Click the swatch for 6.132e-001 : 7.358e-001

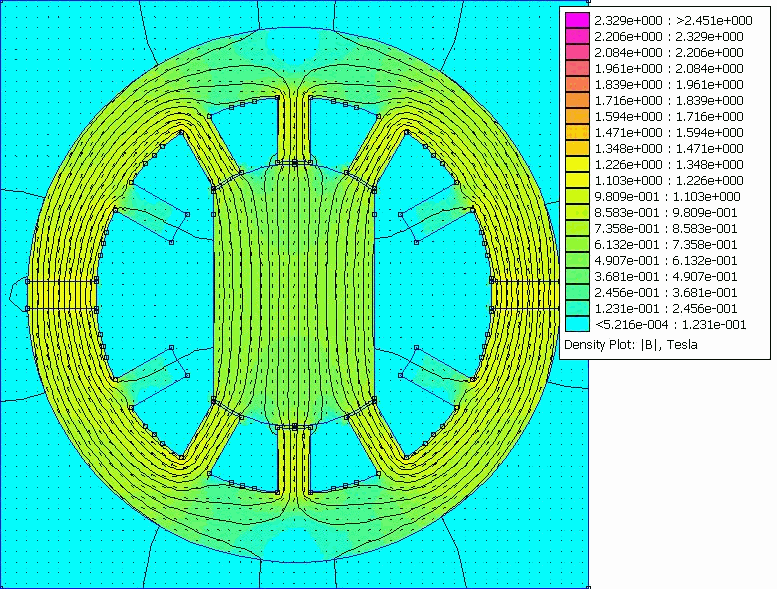pos(577,245)
